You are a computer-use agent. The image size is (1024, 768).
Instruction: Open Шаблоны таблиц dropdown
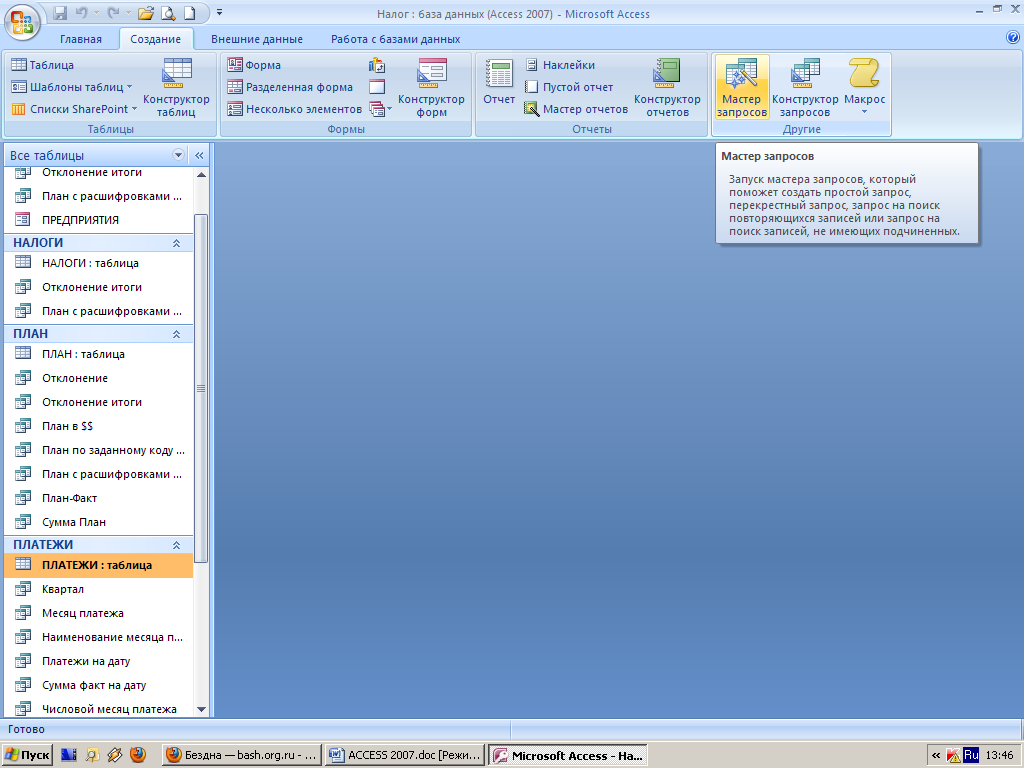pyautogui.click(x=72, y=87)
